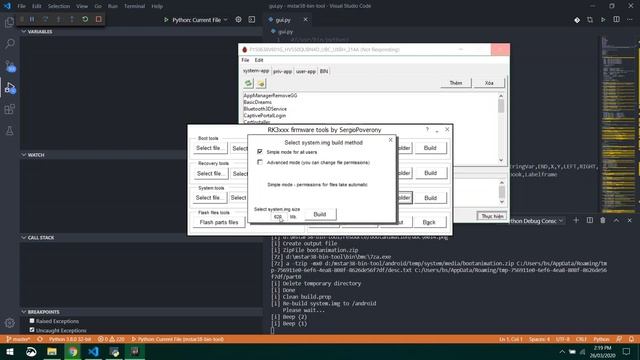
Task: Kill terminal with the trash icon
Action: click(x=603, y=220)
